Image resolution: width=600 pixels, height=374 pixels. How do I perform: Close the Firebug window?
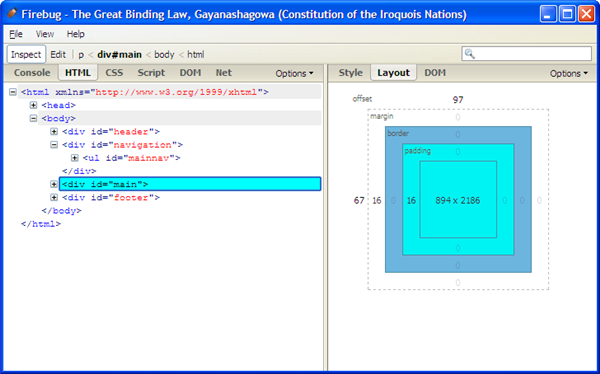pos(586,14)
